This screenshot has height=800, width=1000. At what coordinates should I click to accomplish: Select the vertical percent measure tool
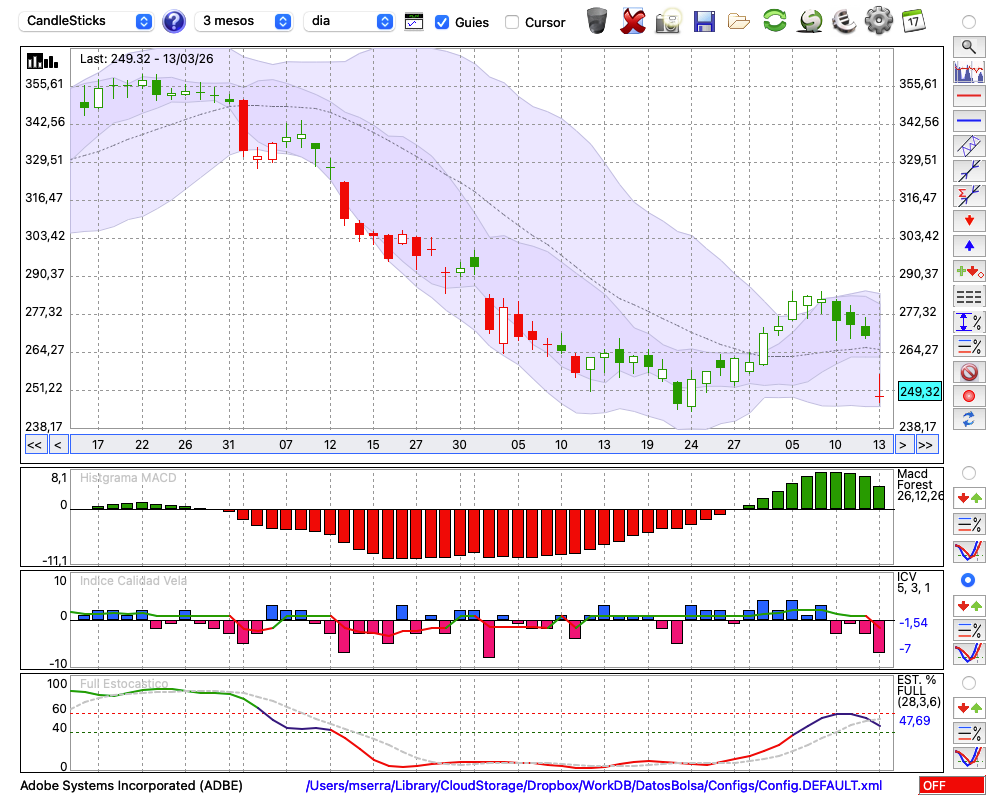(969, 322)
